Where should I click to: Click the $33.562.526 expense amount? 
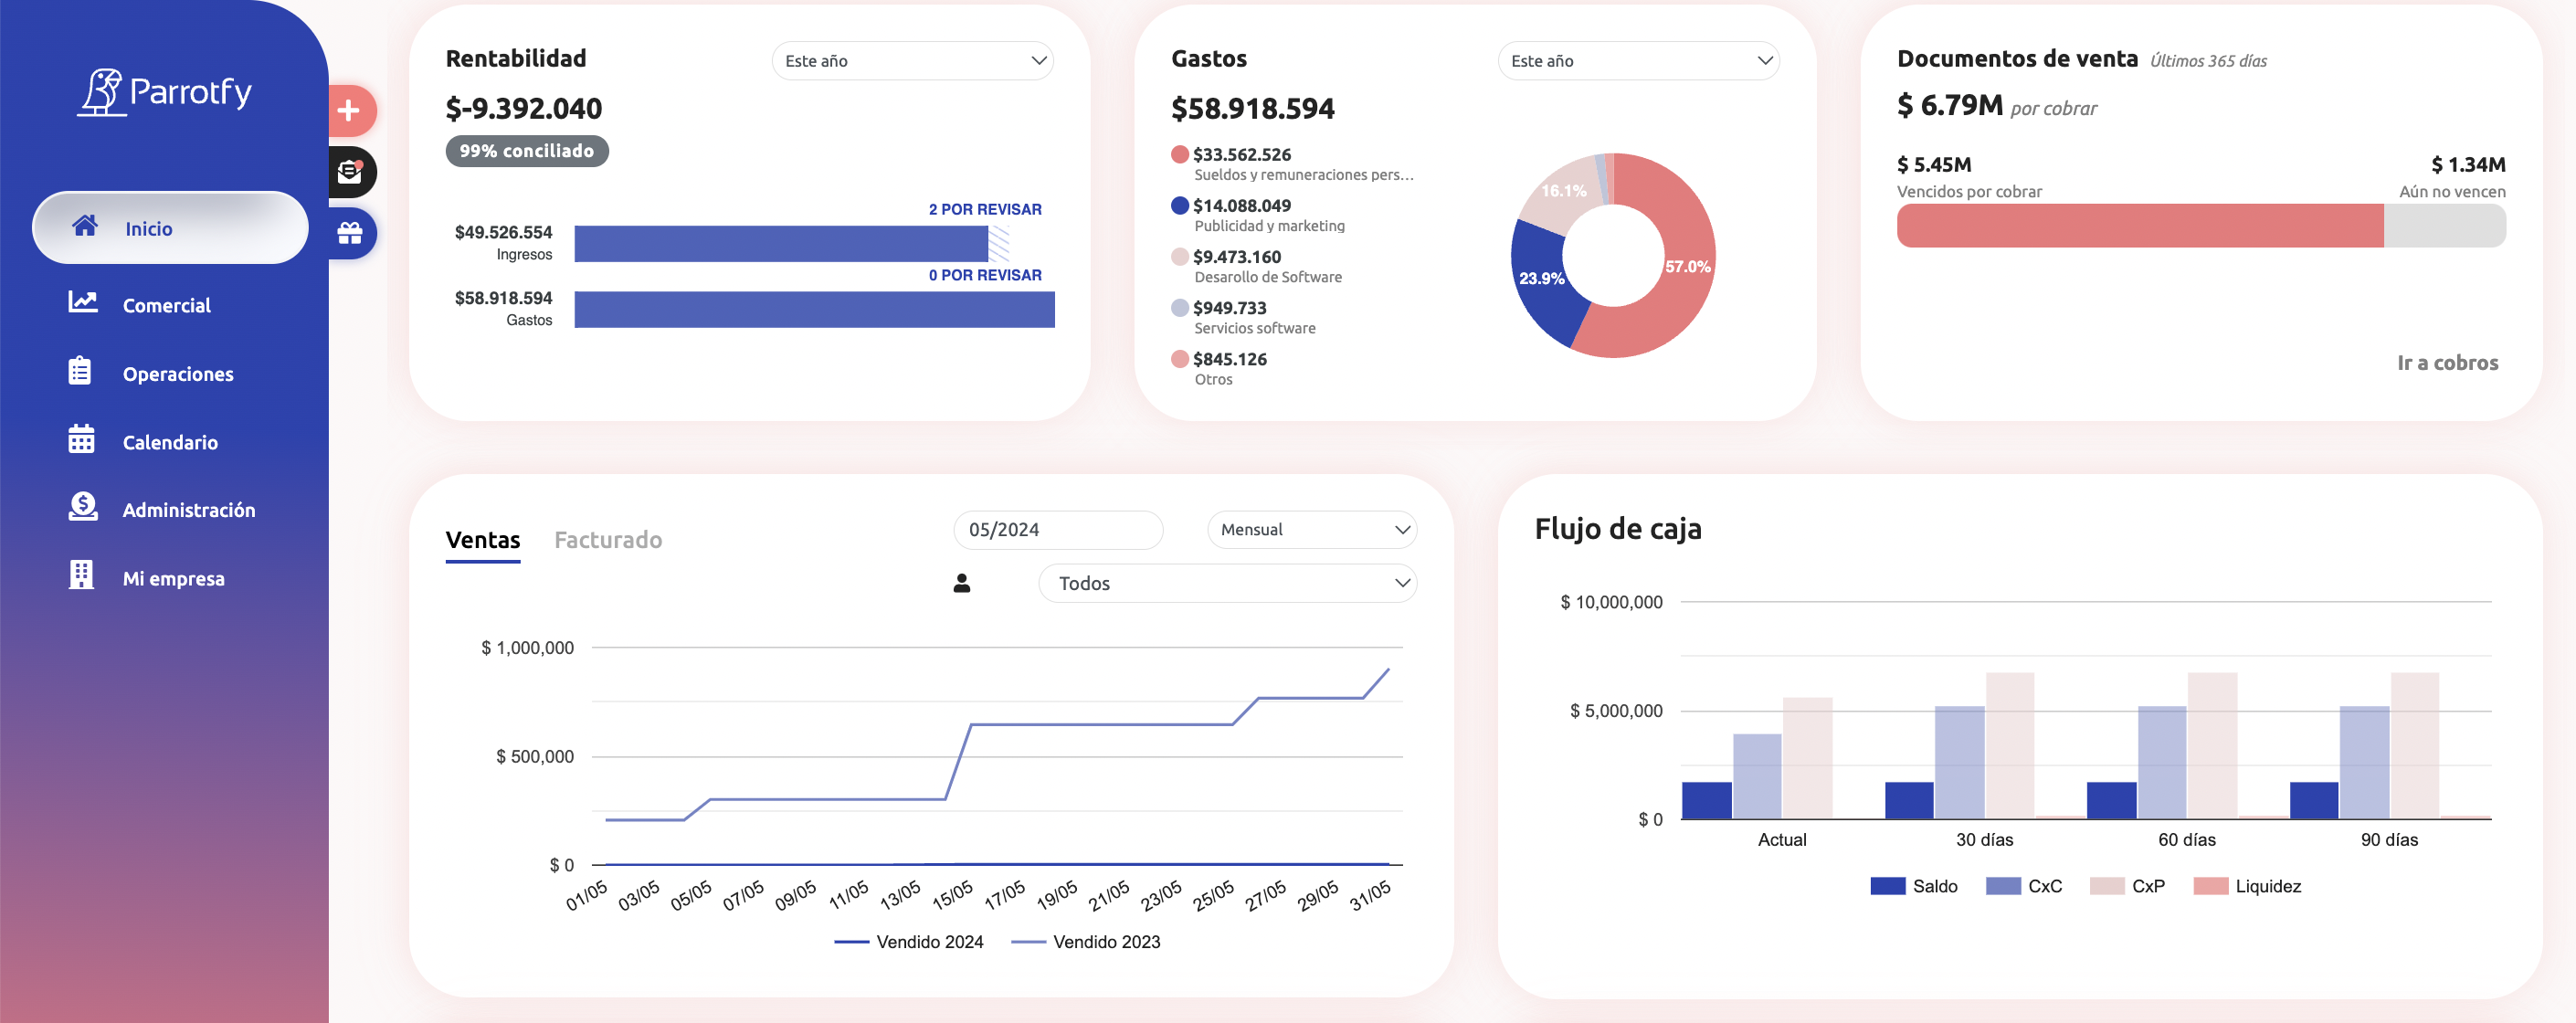[1242, 154]
